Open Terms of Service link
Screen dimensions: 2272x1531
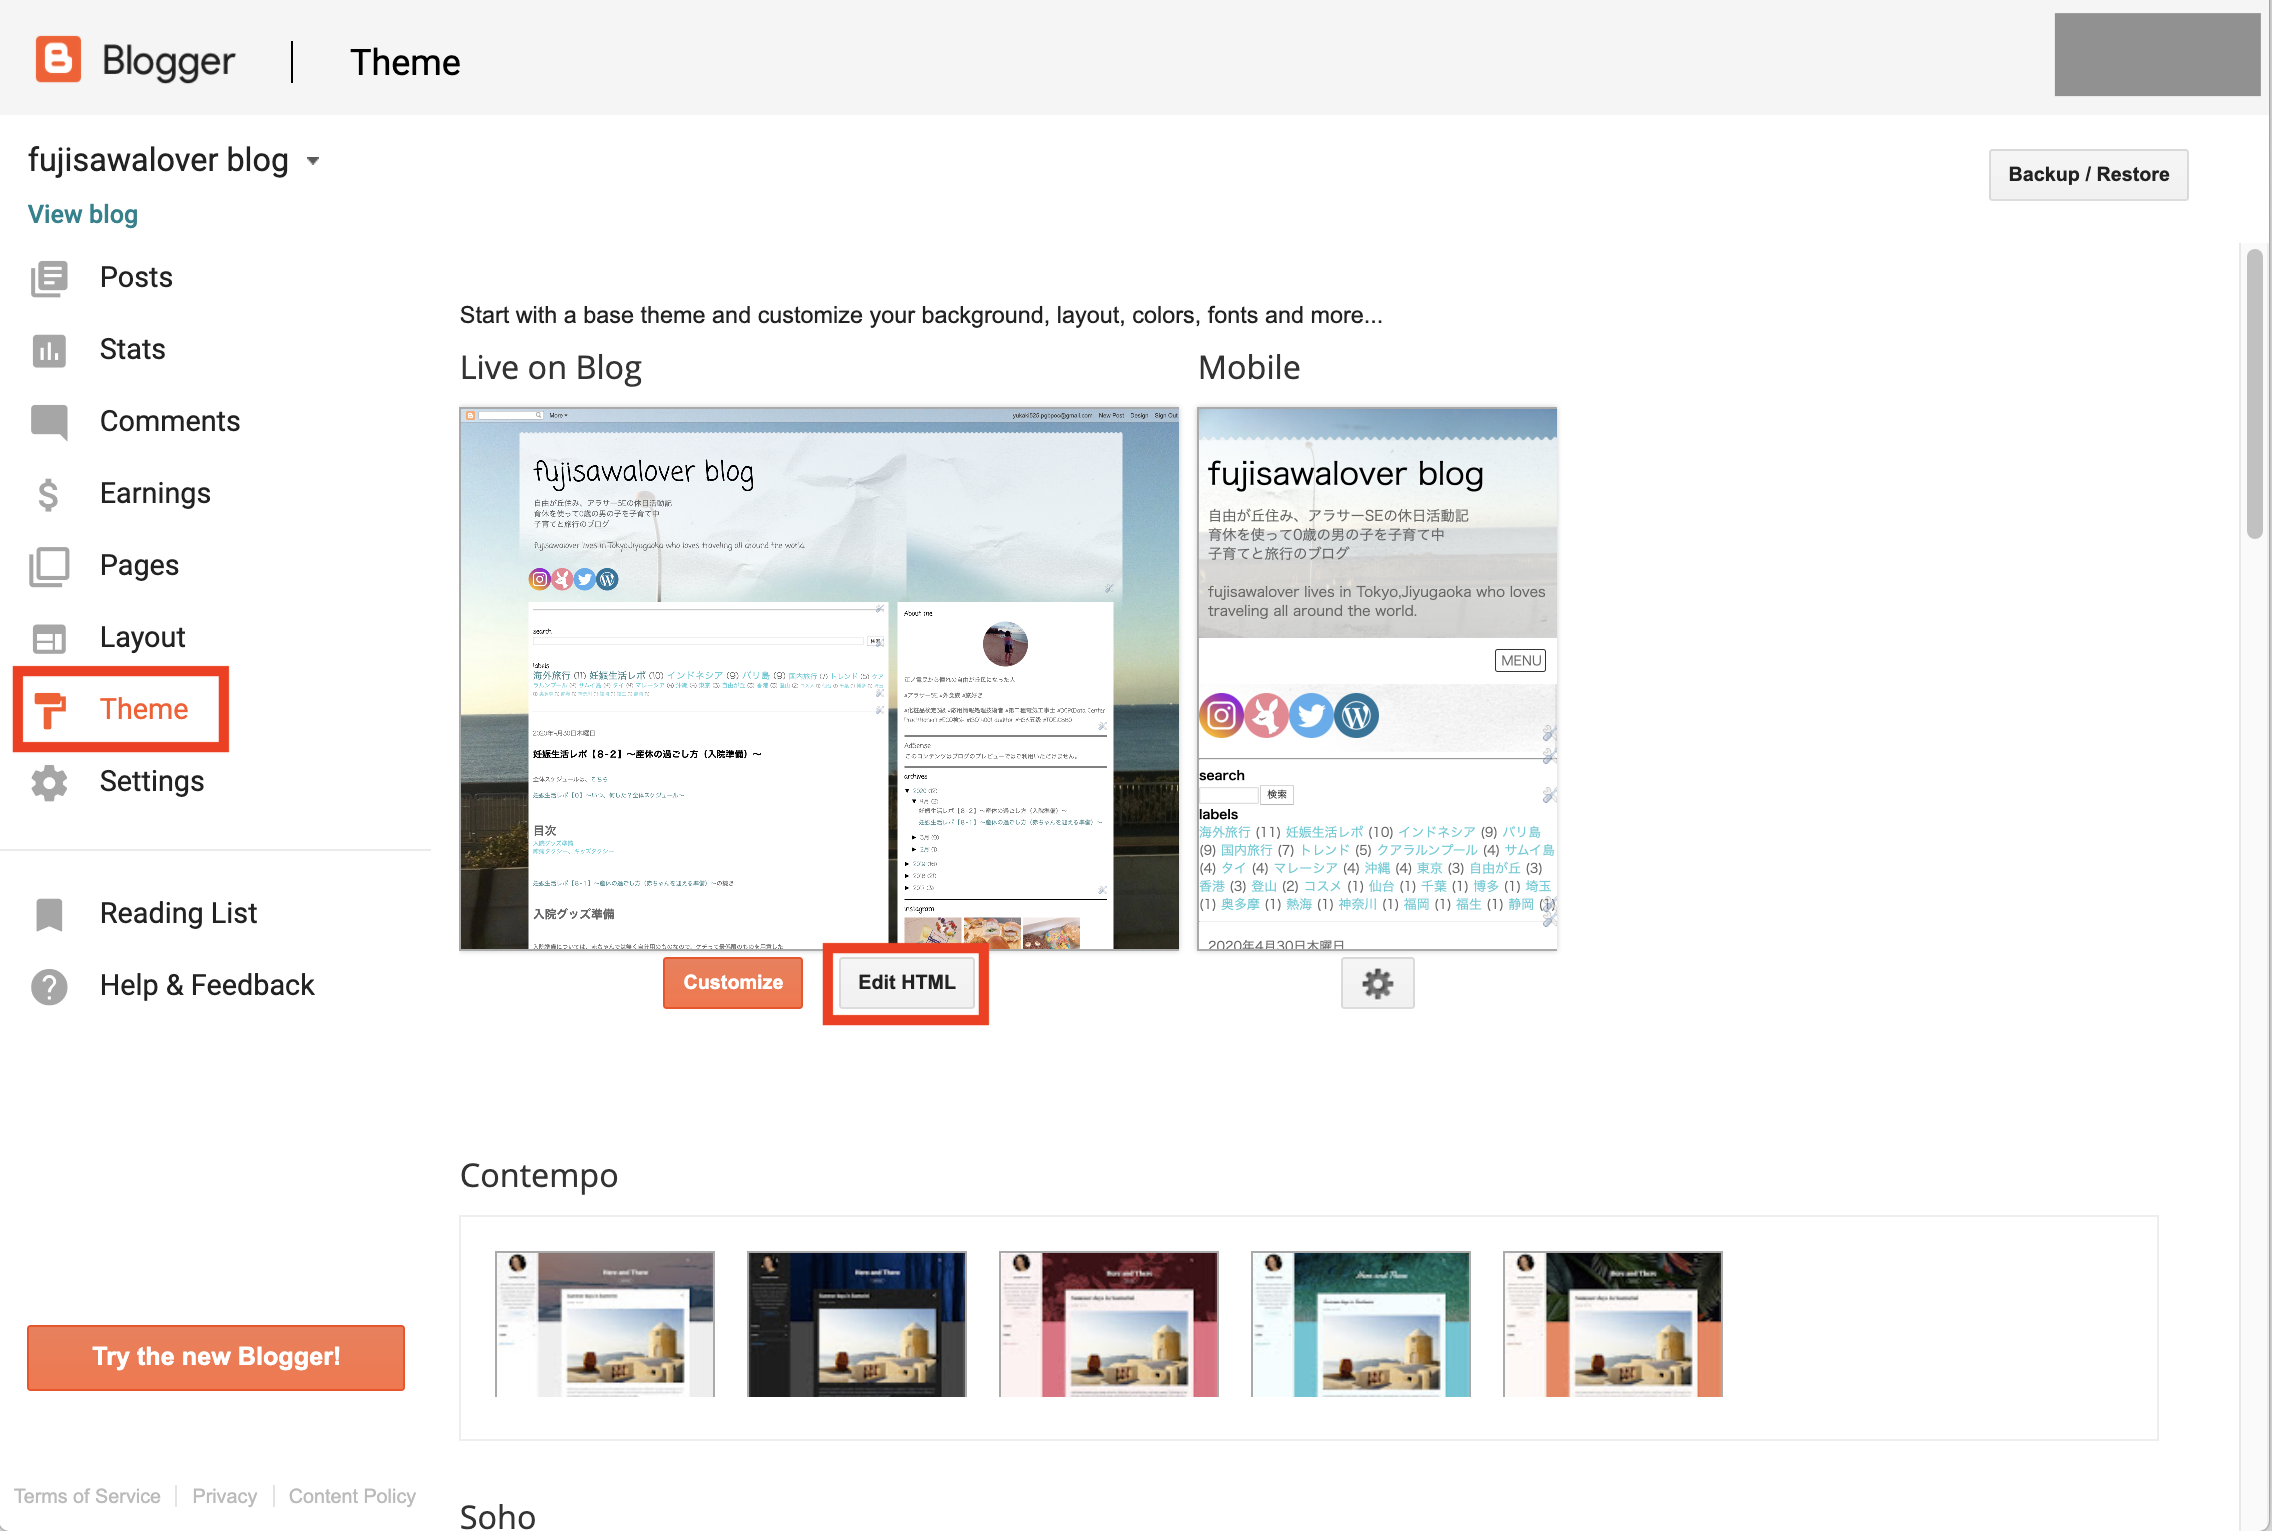pyautogui.click(x=87, y=1497)
